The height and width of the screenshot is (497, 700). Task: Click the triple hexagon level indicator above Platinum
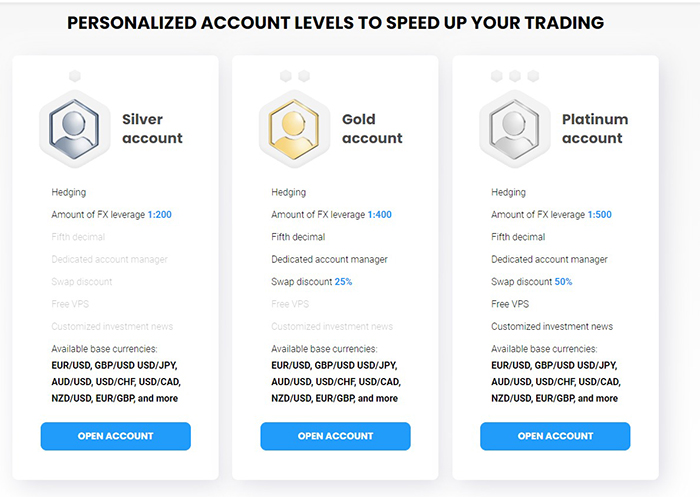[515, 76]
